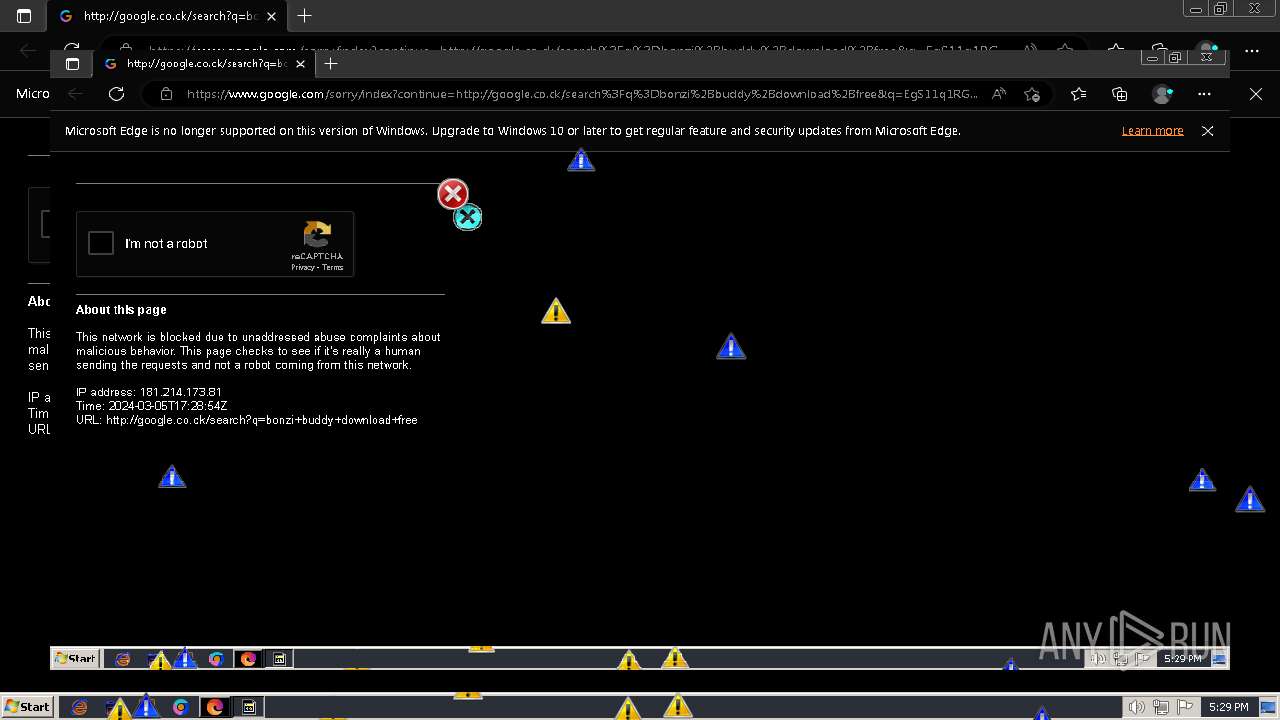Open the Start menu on the bottom taskbar
This screenshot has width=1280, height=720.
click(27, 707)
